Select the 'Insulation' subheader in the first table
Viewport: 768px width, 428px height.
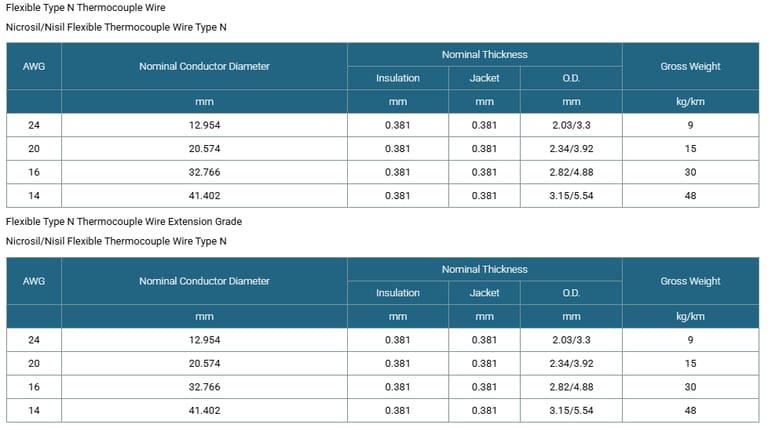[x=398, y=78]
